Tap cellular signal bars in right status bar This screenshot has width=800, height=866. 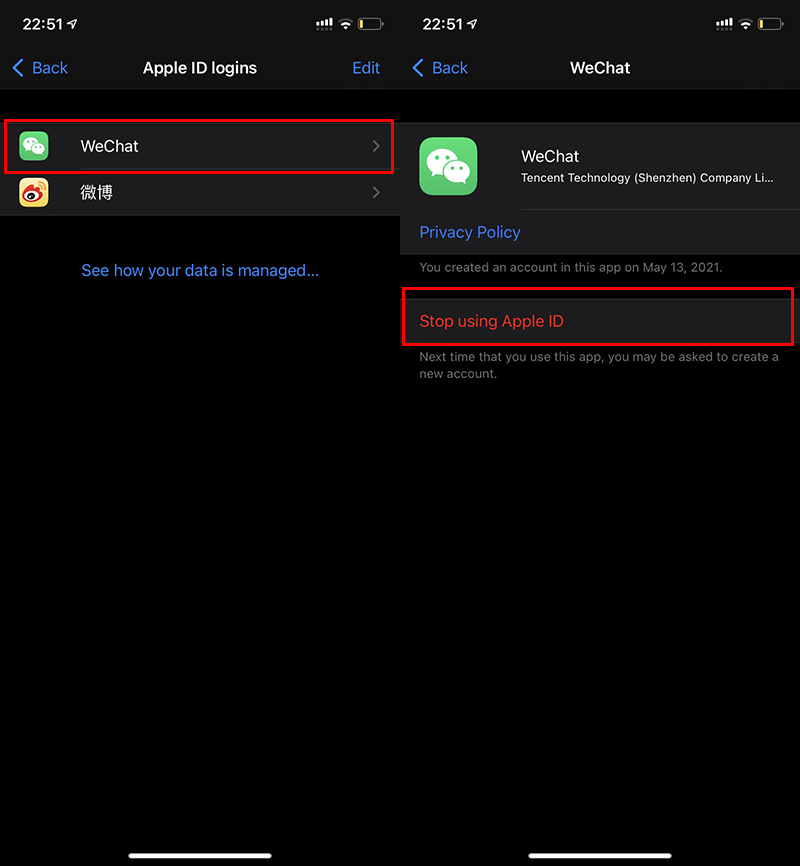click(724, 24)
